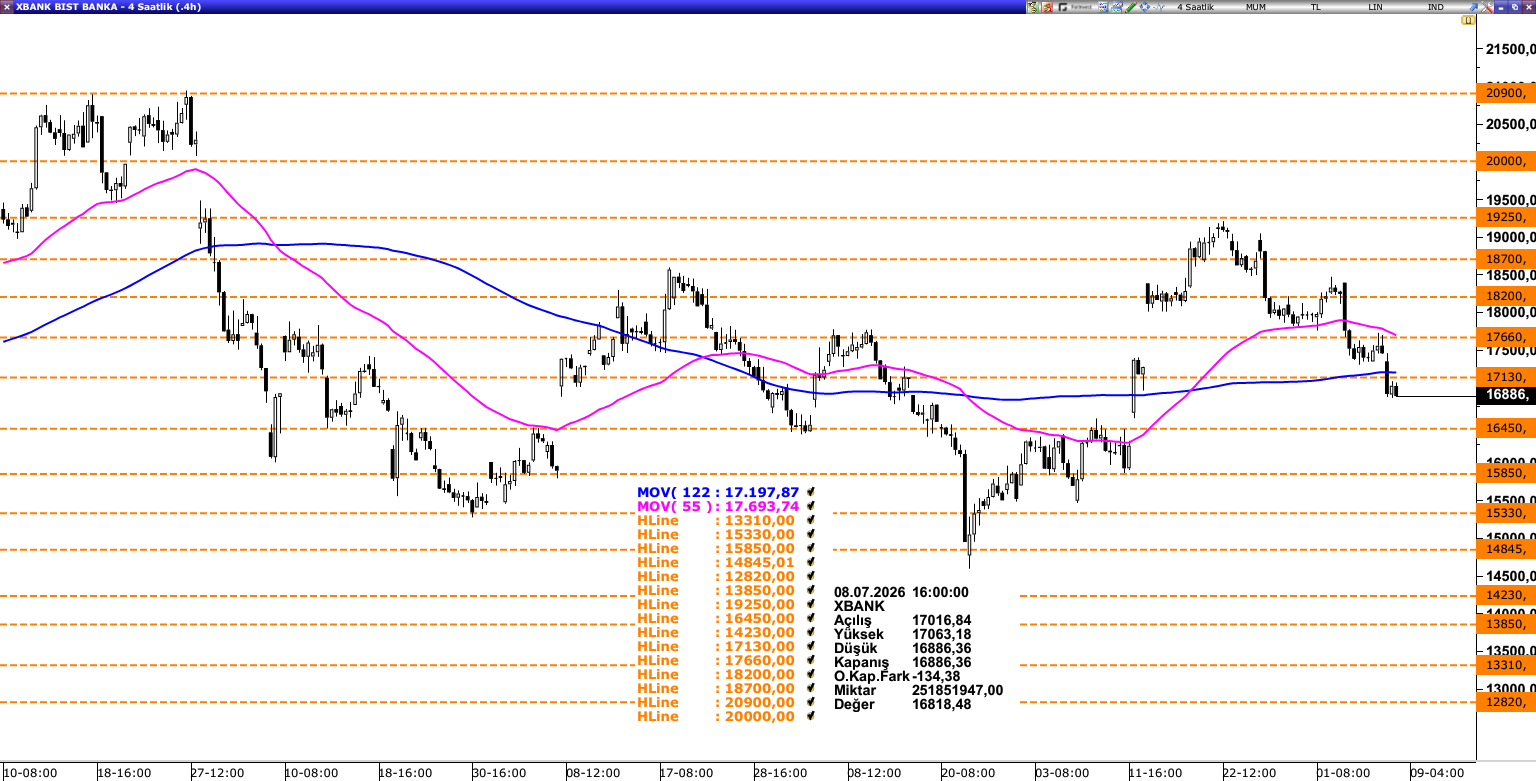Select the HLine 17660,00 legend entry
This screenshot has height=781, width=1536.
coord(716,660)
